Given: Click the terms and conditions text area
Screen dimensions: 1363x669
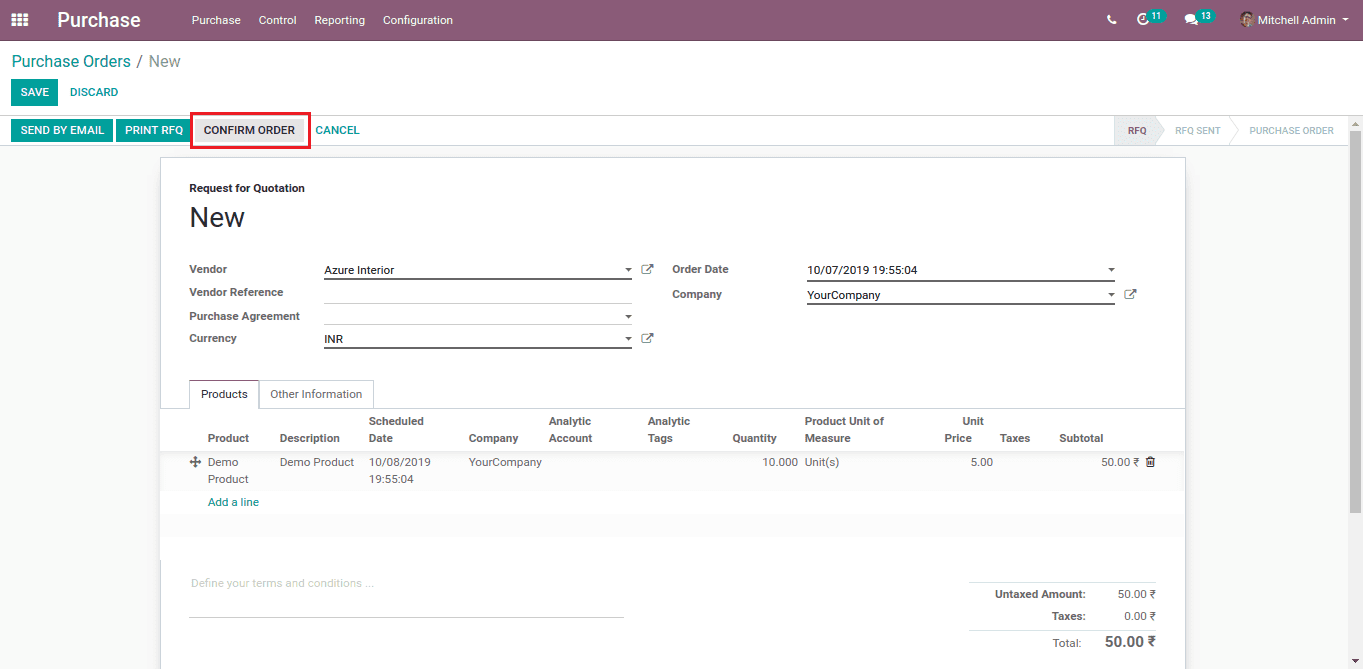Looking at the screenshot, I should 406,595.
